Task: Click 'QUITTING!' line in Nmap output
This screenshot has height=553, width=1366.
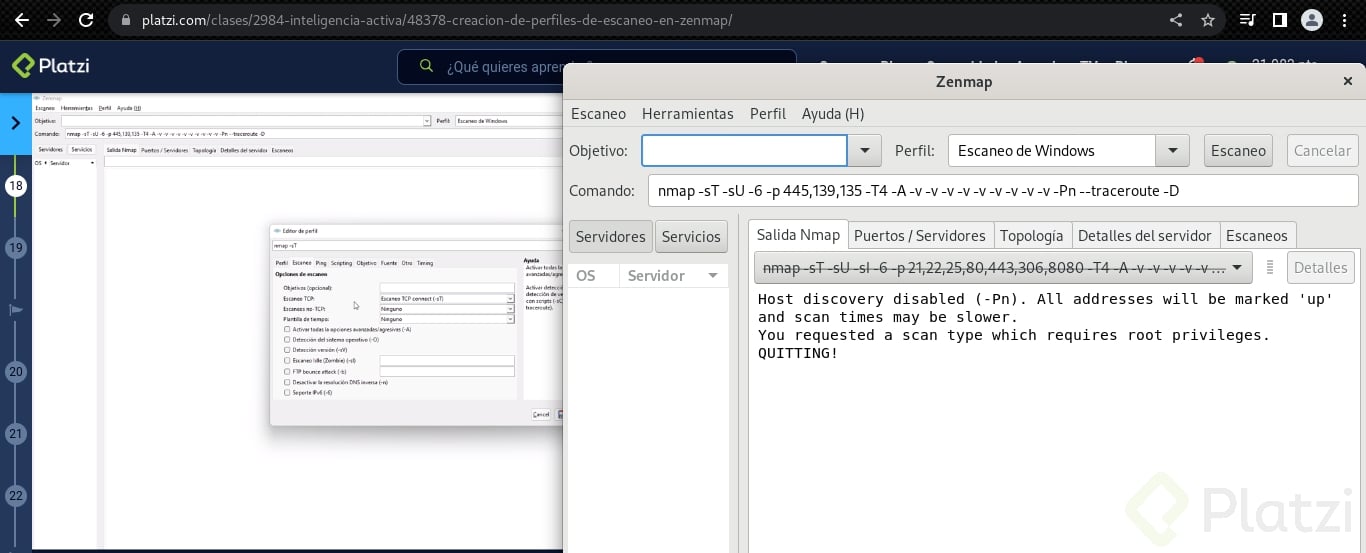Action: coord(798,353)
